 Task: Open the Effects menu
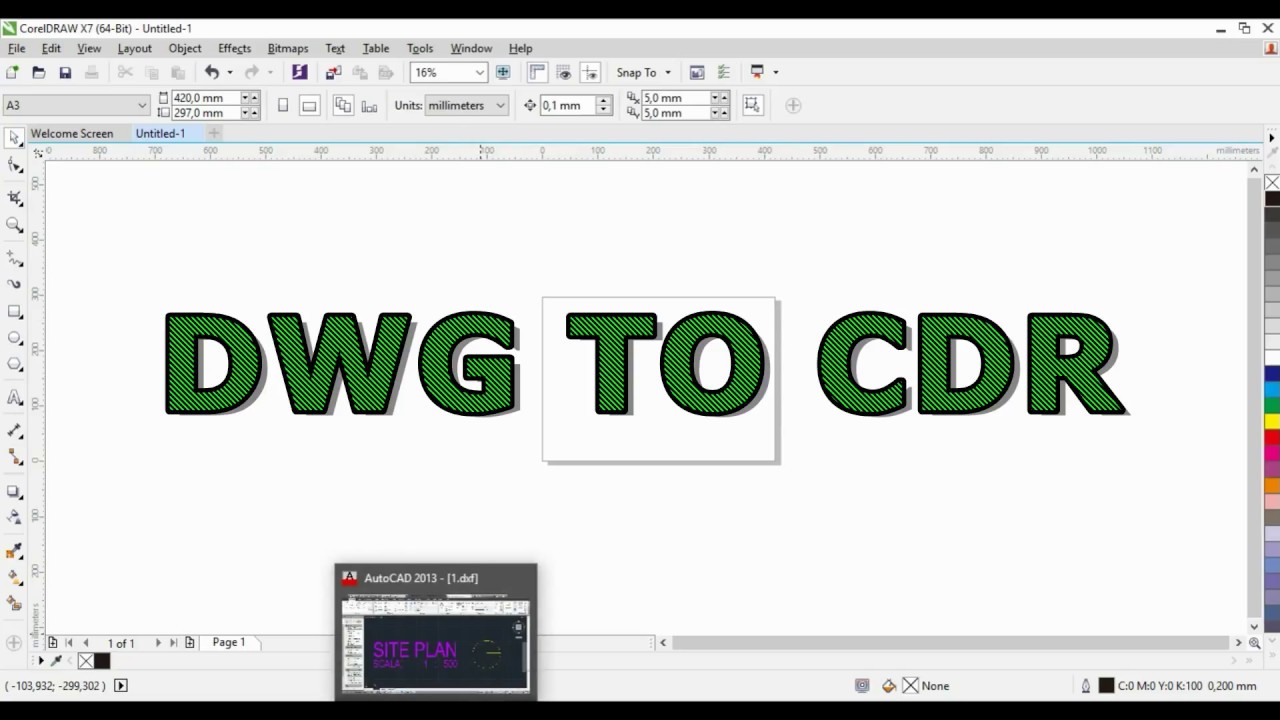point(234,48)
